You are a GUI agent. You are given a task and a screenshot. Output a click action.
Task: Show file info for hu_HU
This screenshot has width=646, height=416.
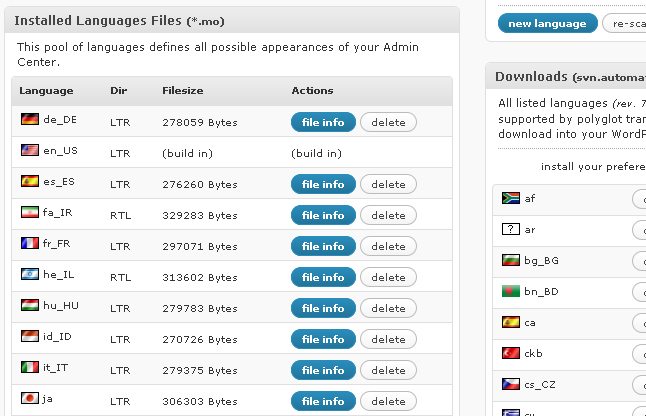tap(323, 308)
